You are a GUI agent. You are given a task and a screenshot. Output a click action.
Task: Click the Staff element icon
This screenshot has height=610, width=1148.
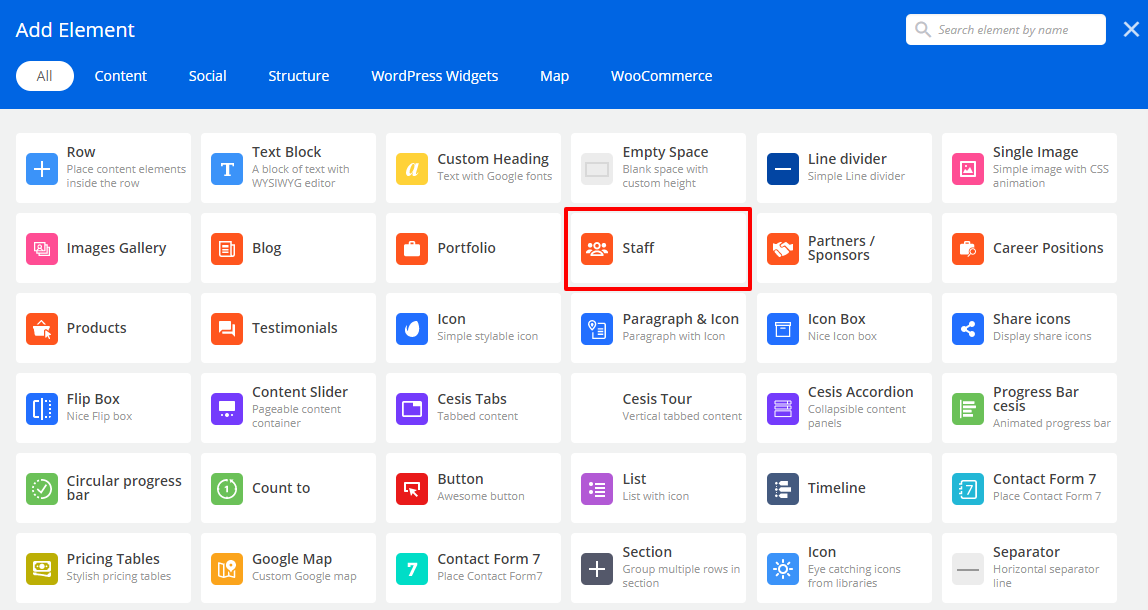597,248
